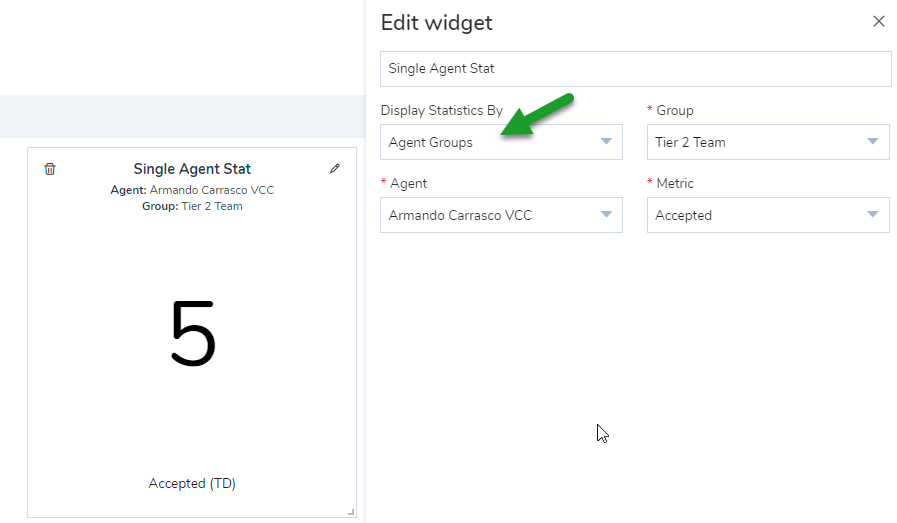Edit widget with the pencil icon

335,168
